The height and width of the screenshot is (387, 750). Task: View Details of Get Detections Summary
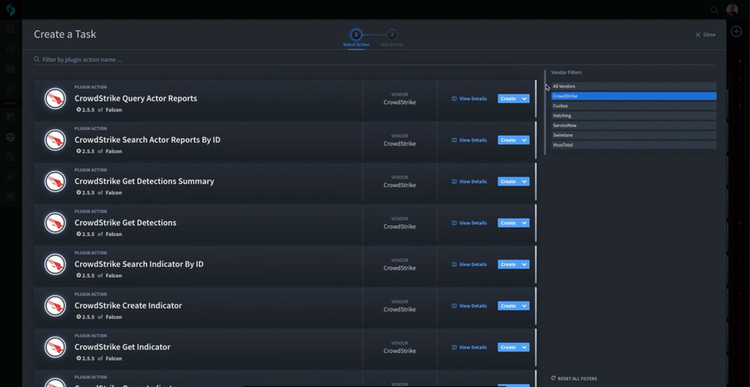pyautogui.click(x=469, y=182)
